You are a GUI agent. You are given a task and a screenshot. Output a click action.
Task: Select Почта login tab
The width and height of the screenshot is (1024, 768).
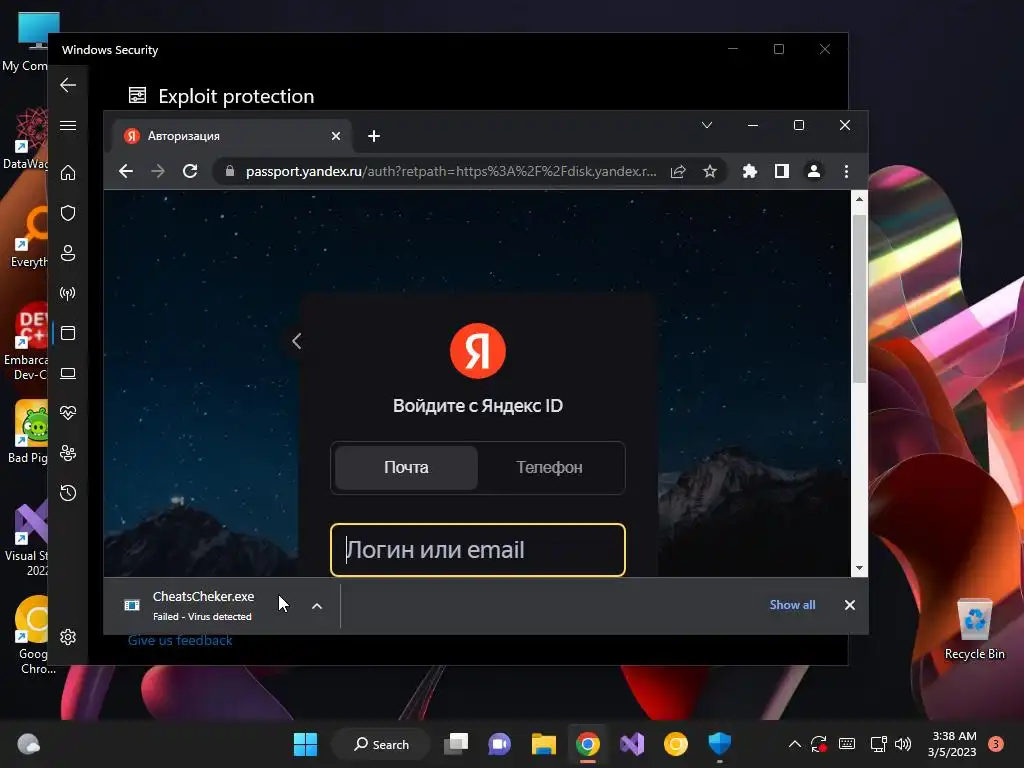point(406,468)
